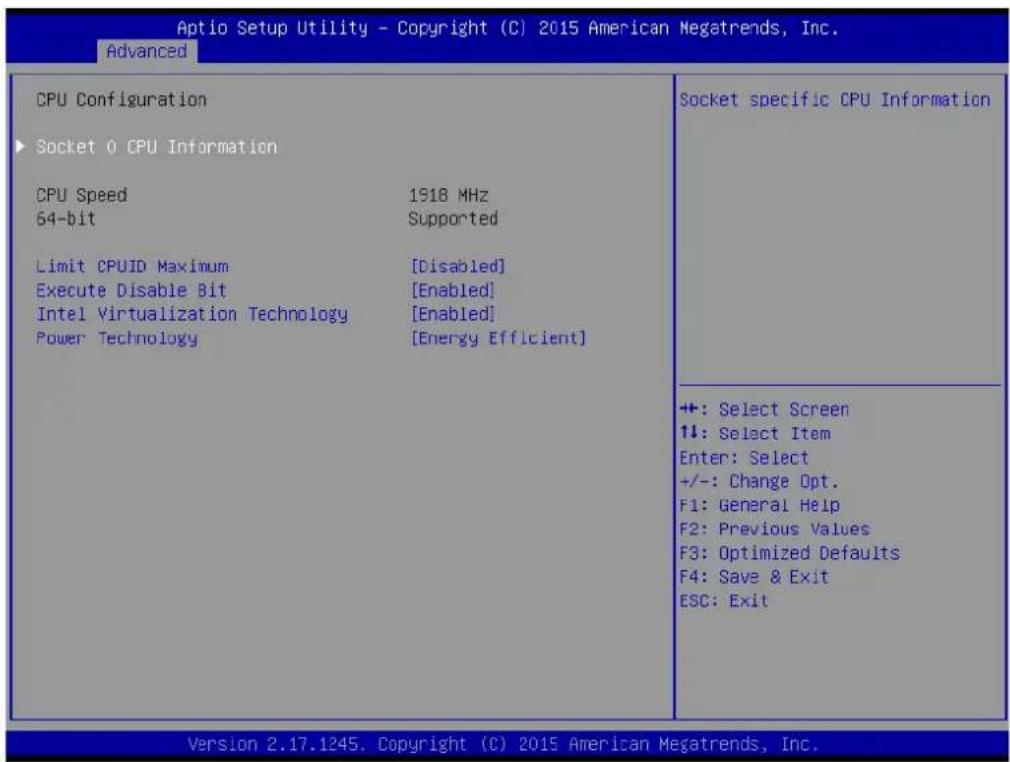Select the Power Technology setting
The height and width of the screenshot is (762, 1010).
click(117, 338)
